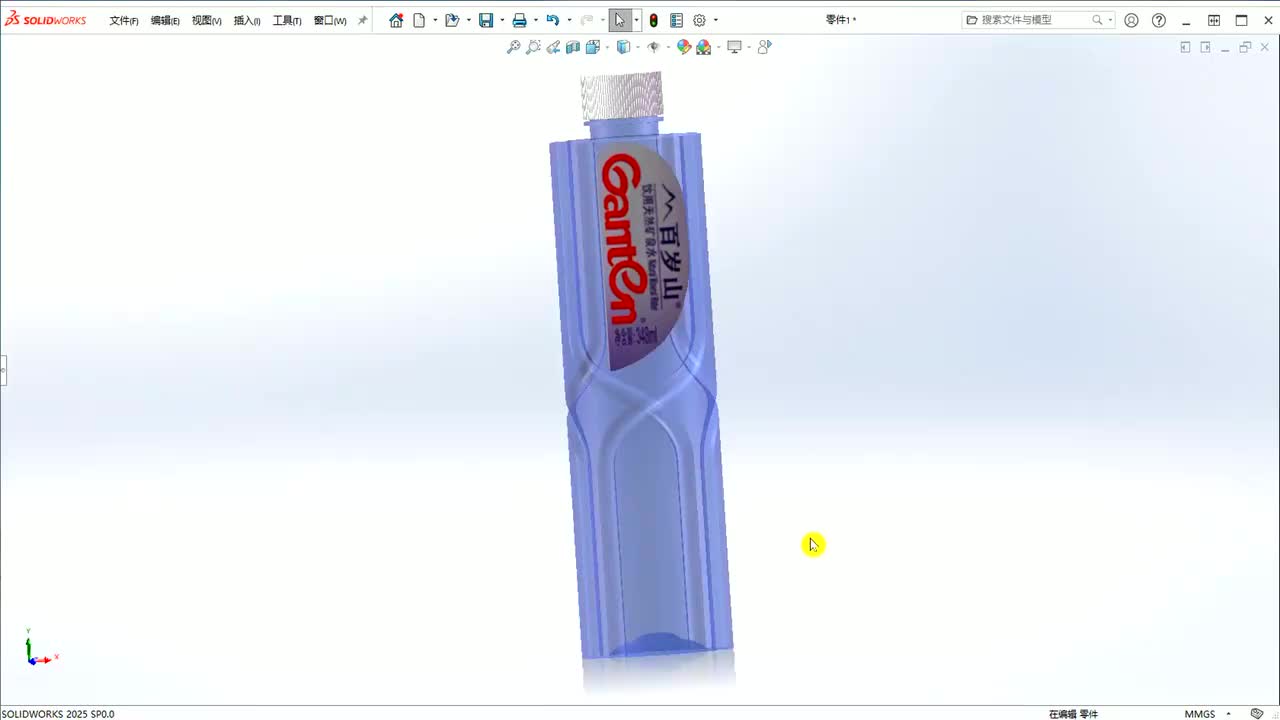1280x720 pixels.
Task: Open the 文件(F) menu
Action: [x=124, y=20]
